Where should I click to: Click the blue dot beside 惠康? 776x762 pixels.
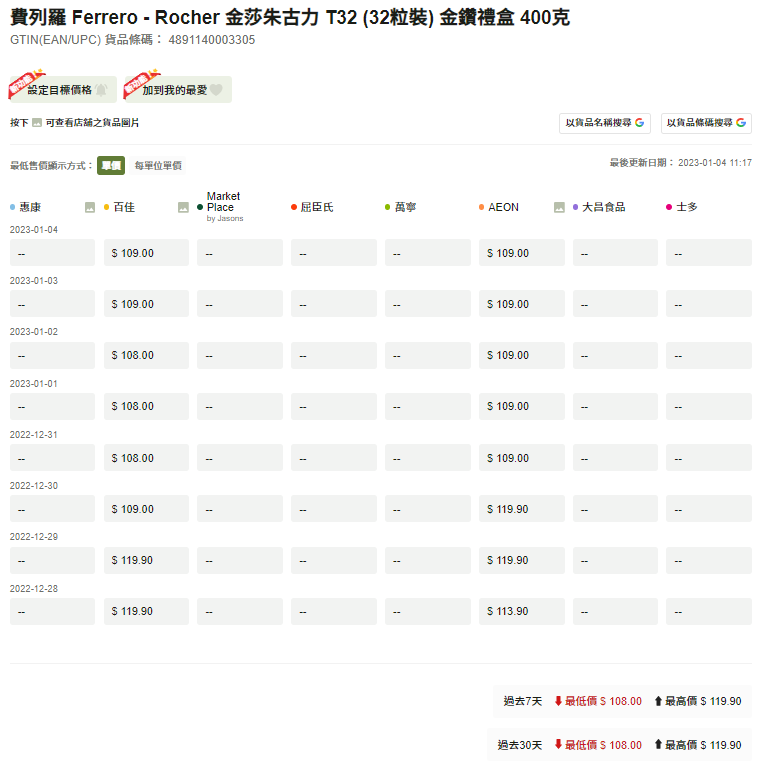click(12, 207)
